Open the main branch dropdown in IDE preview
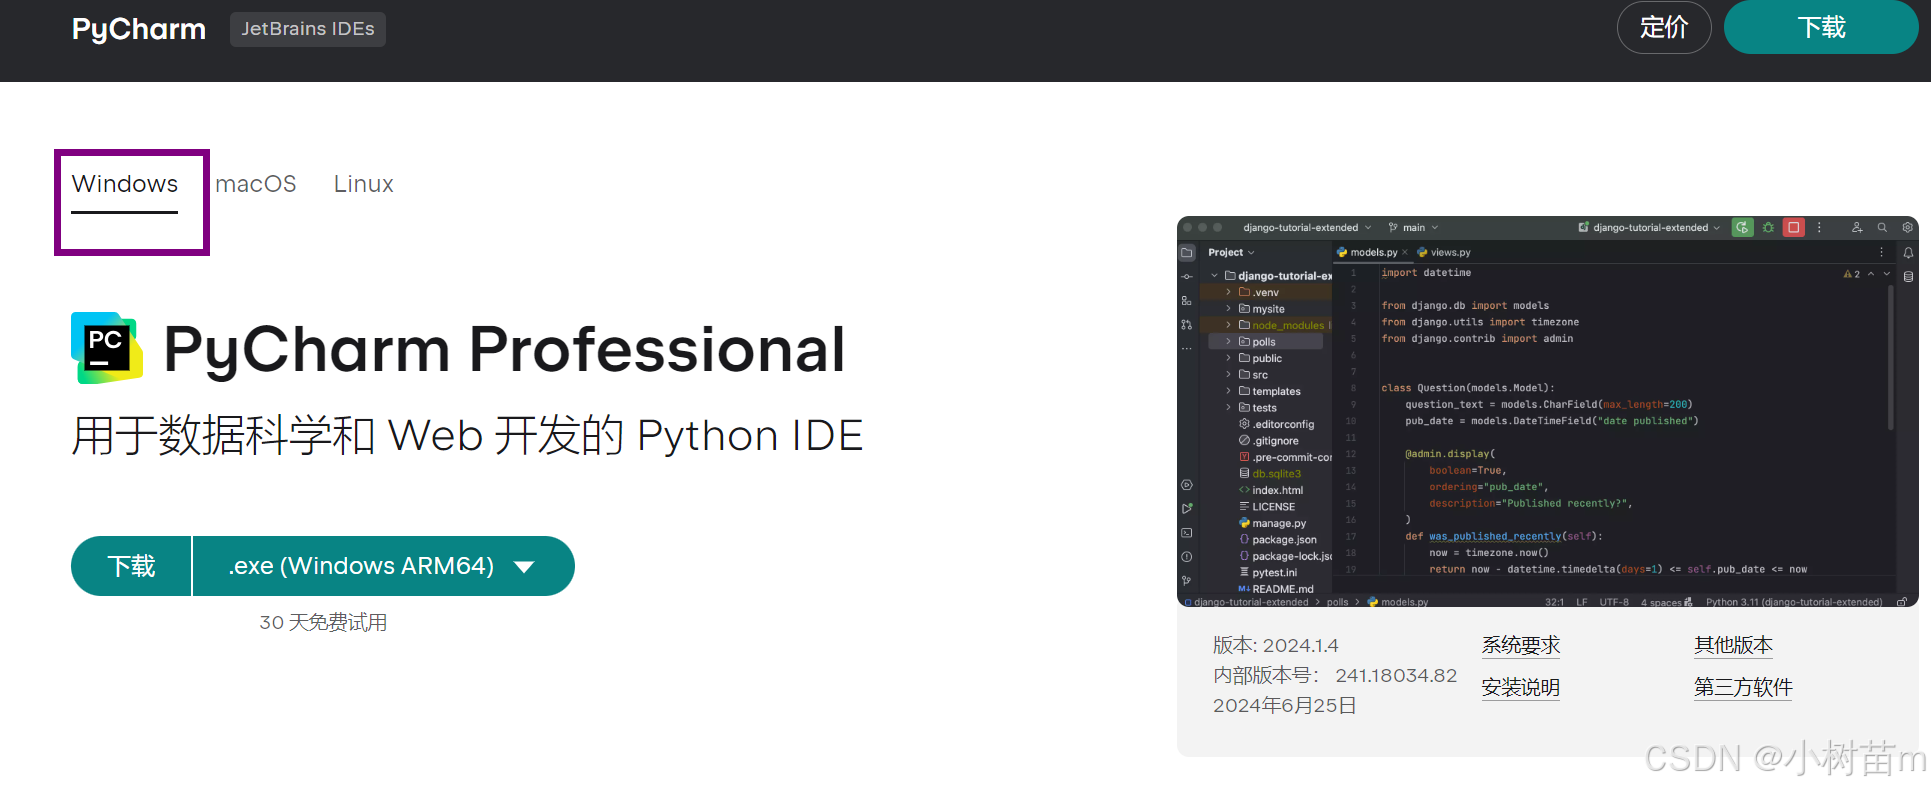The width and height of the screenshot is (1931, 790). pos(1414,228)
